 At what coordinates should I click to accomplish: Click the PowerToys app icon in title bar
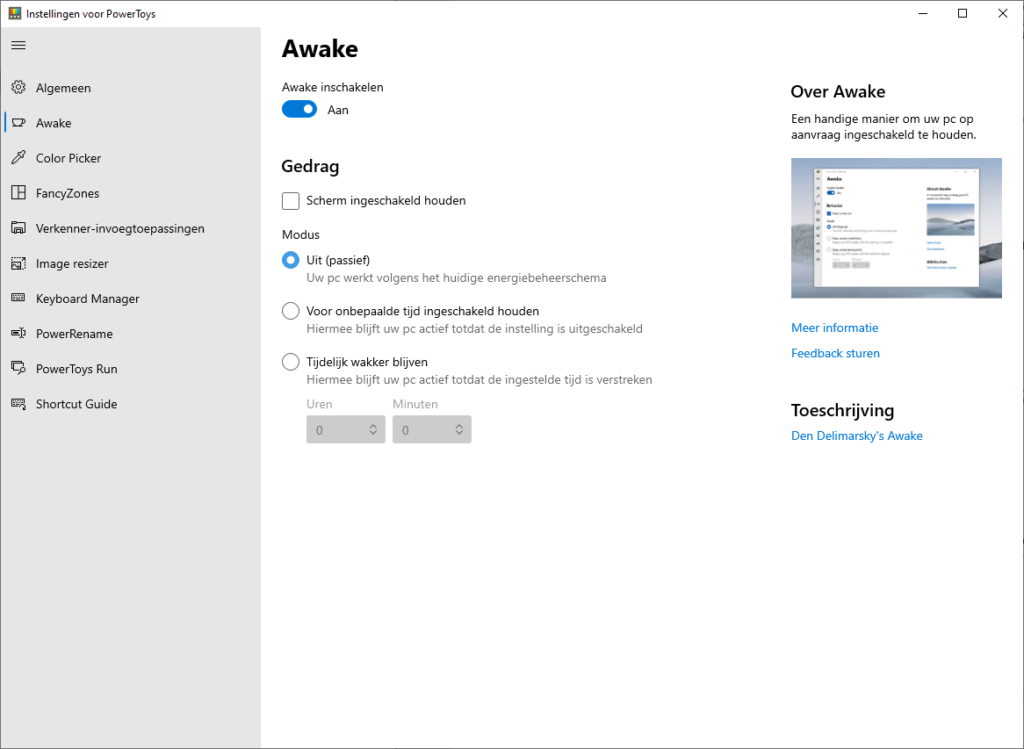click(x=14, y=13)
